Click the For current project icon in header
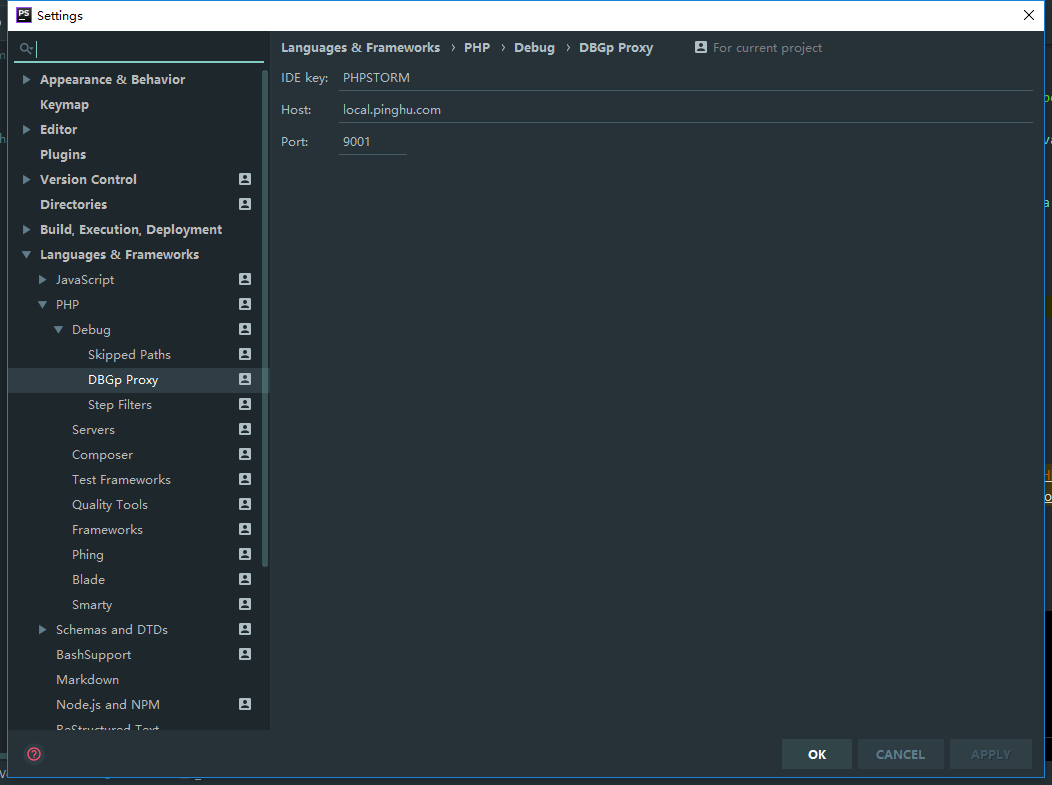Image resolution: width=1052 pixels, height=785 pixels. point(700,47)
